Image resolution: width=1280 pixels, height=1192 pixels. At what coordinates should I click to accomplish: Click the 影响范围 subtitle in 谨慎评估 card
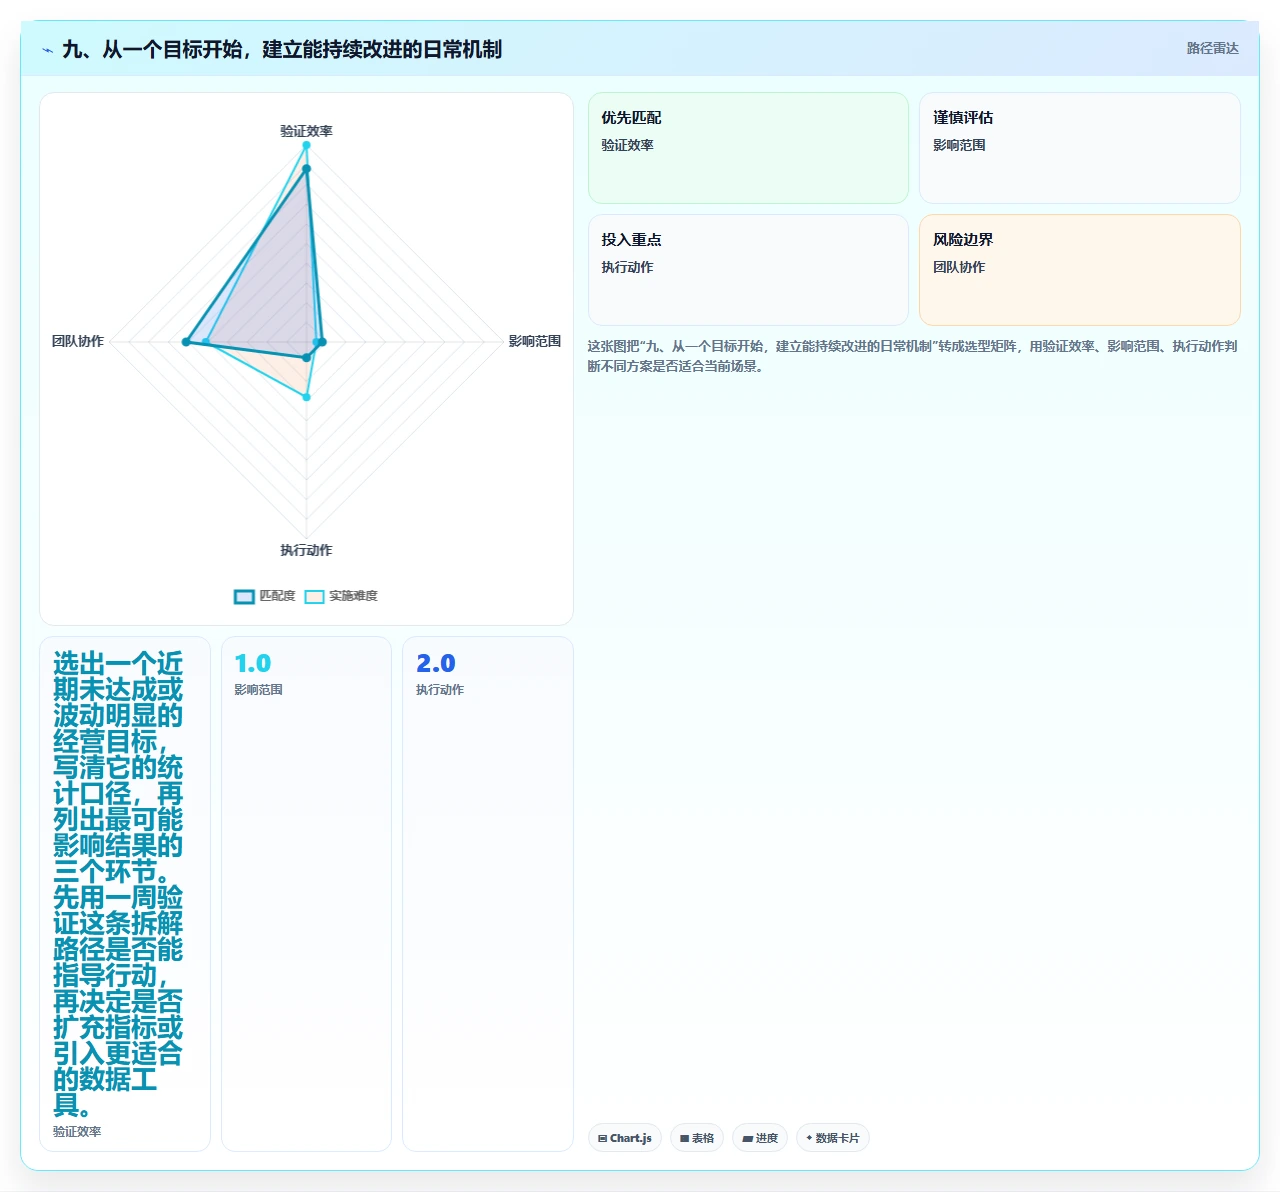959,145
